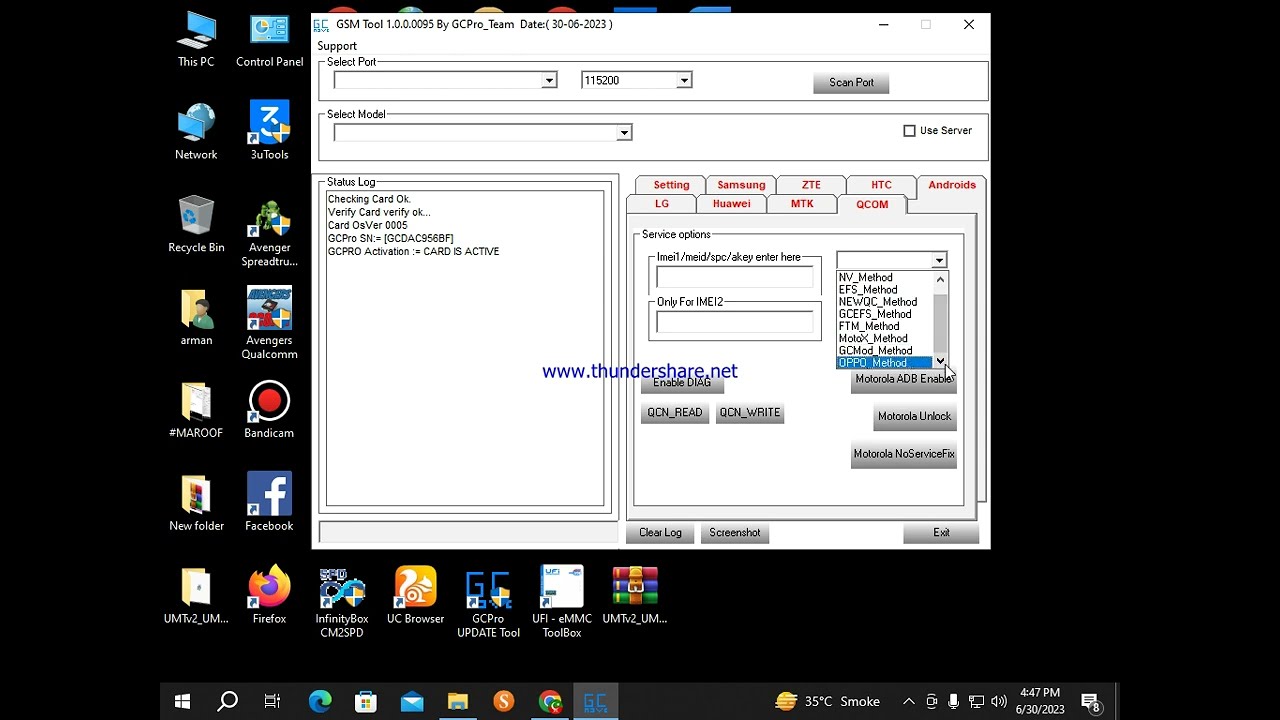Launch Avenger Spreadtrum shortcut

tap(269, 232)
